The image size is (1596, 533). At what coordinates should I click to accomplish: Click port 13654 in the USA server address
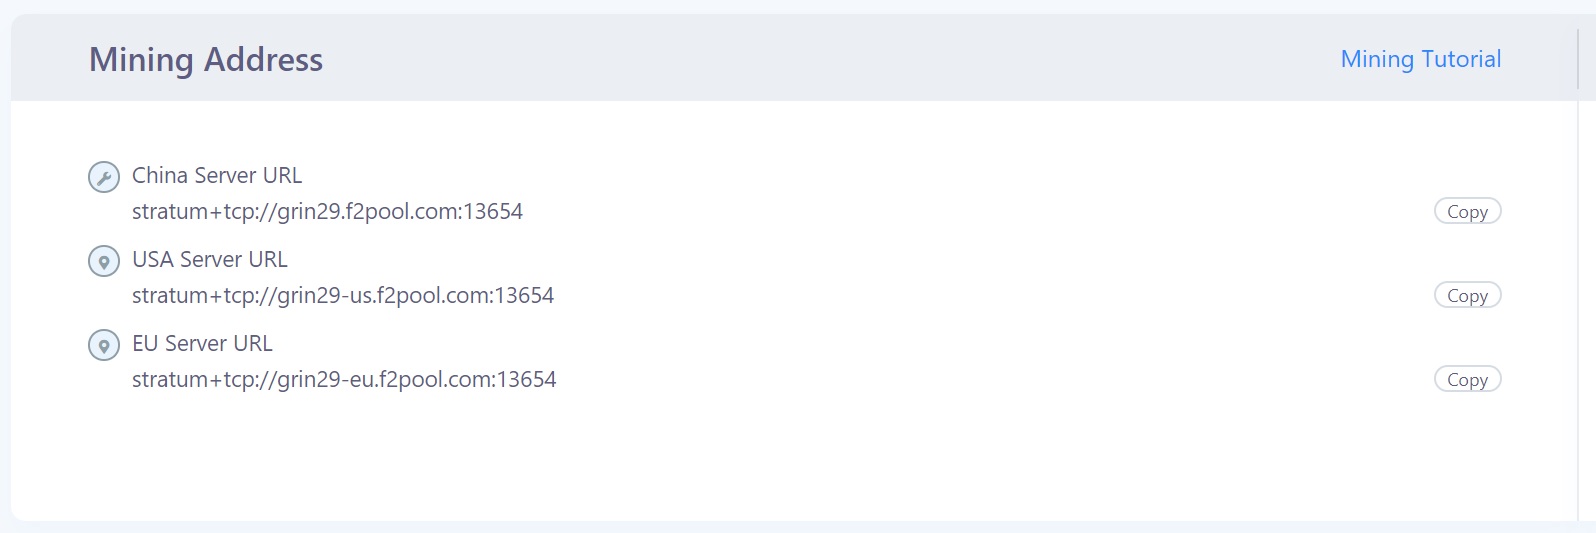tap(525, 295)
